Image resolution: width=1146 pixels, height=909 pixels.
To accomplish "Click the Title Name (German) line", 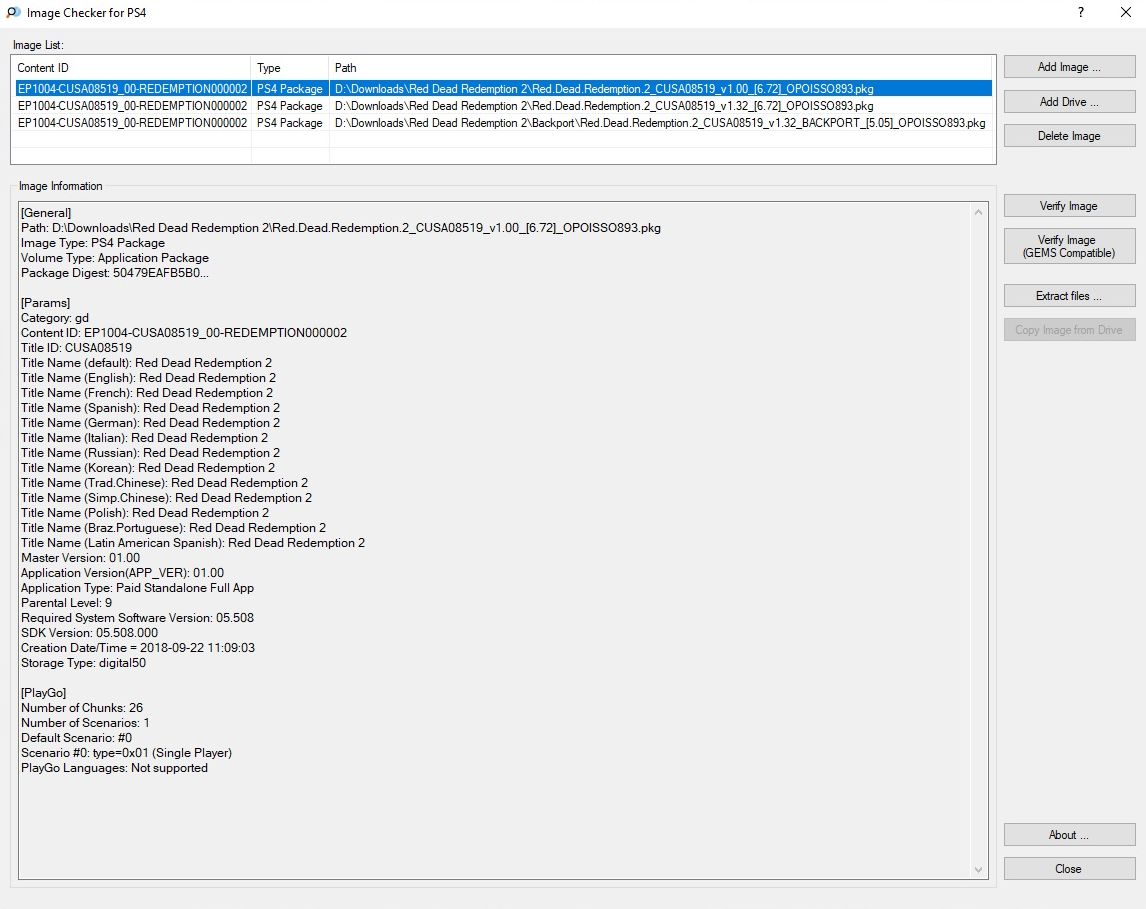I will [151, 423].
